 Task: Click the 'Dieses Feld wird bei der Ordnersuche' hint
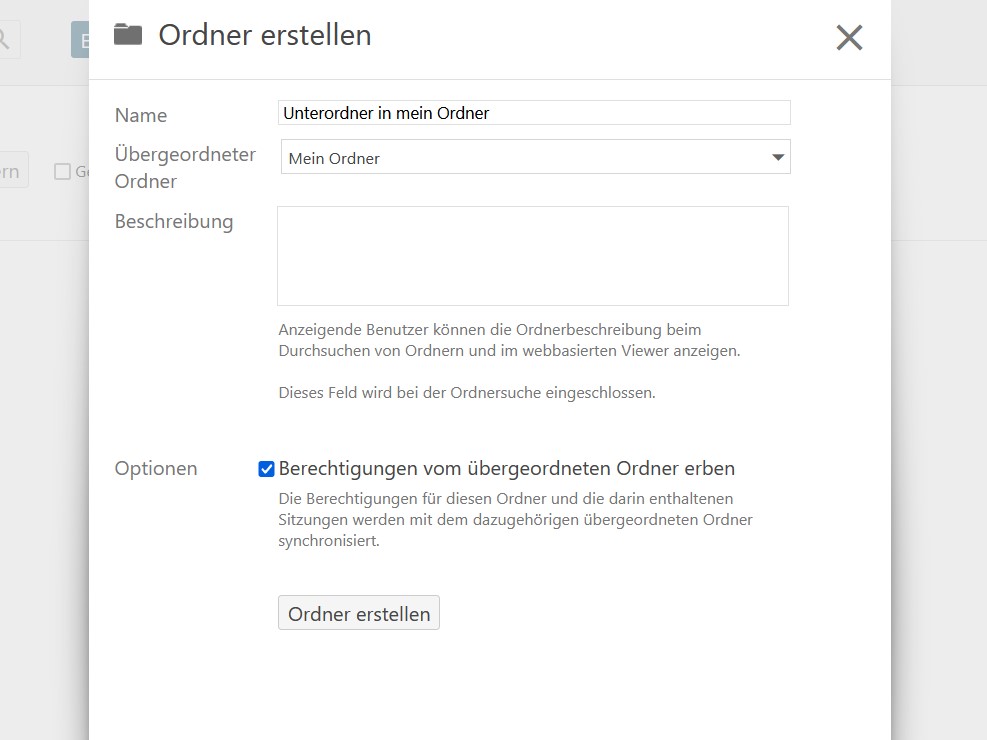coord(466,393)
